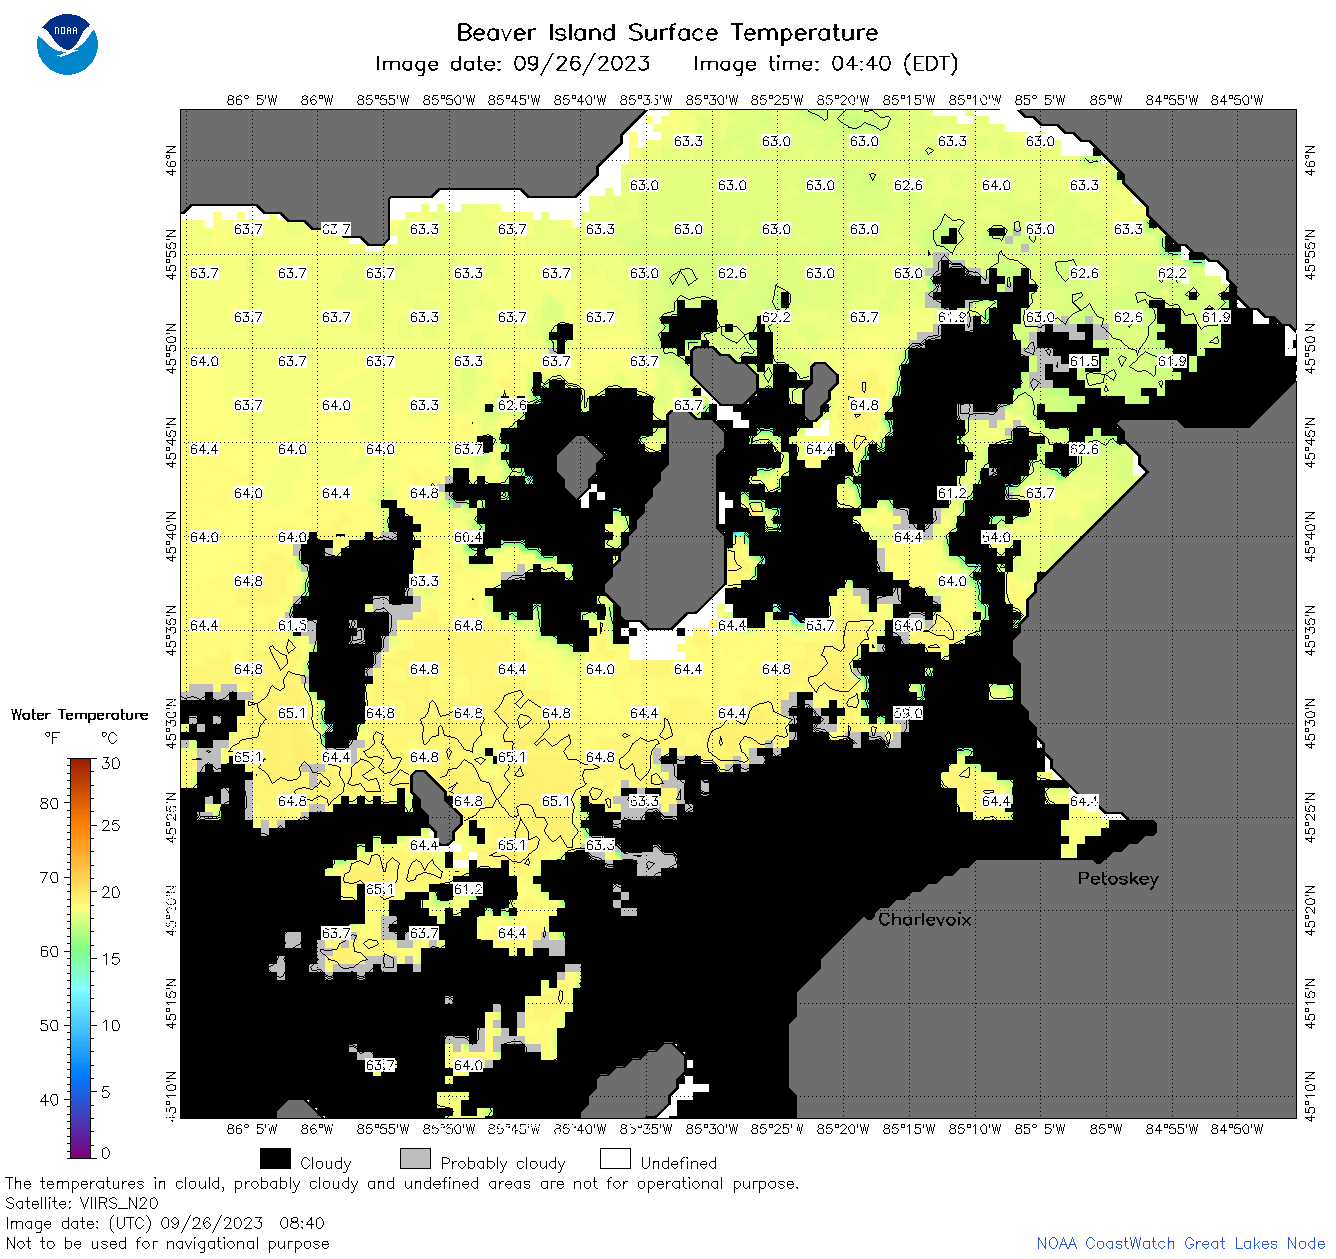
Task: Click the 70 °F tick on temperature scale
Action: (49, 877)
